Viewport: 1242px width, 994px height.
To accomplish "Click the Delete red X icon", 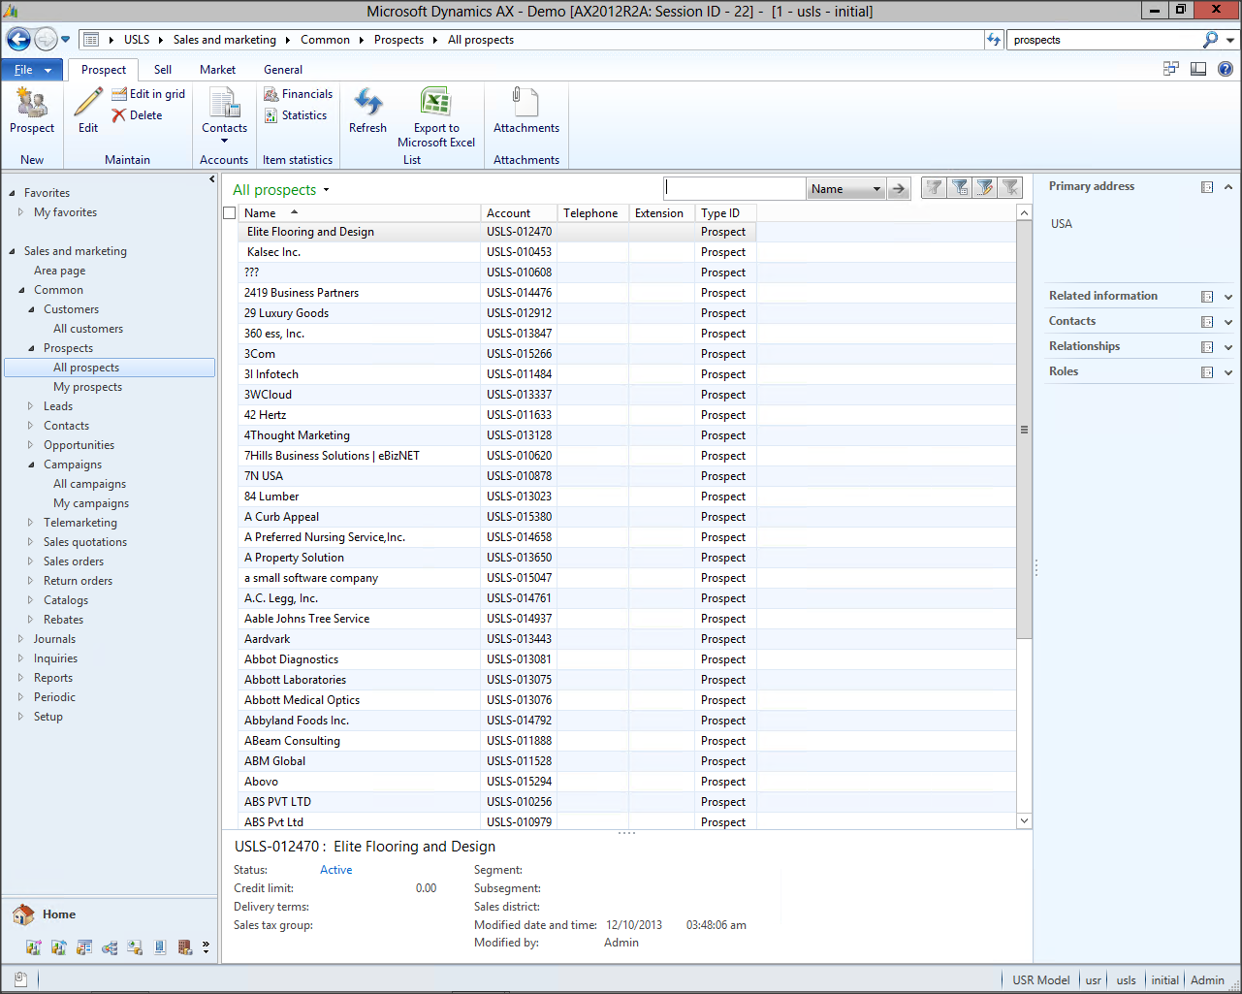I will 119,115.
